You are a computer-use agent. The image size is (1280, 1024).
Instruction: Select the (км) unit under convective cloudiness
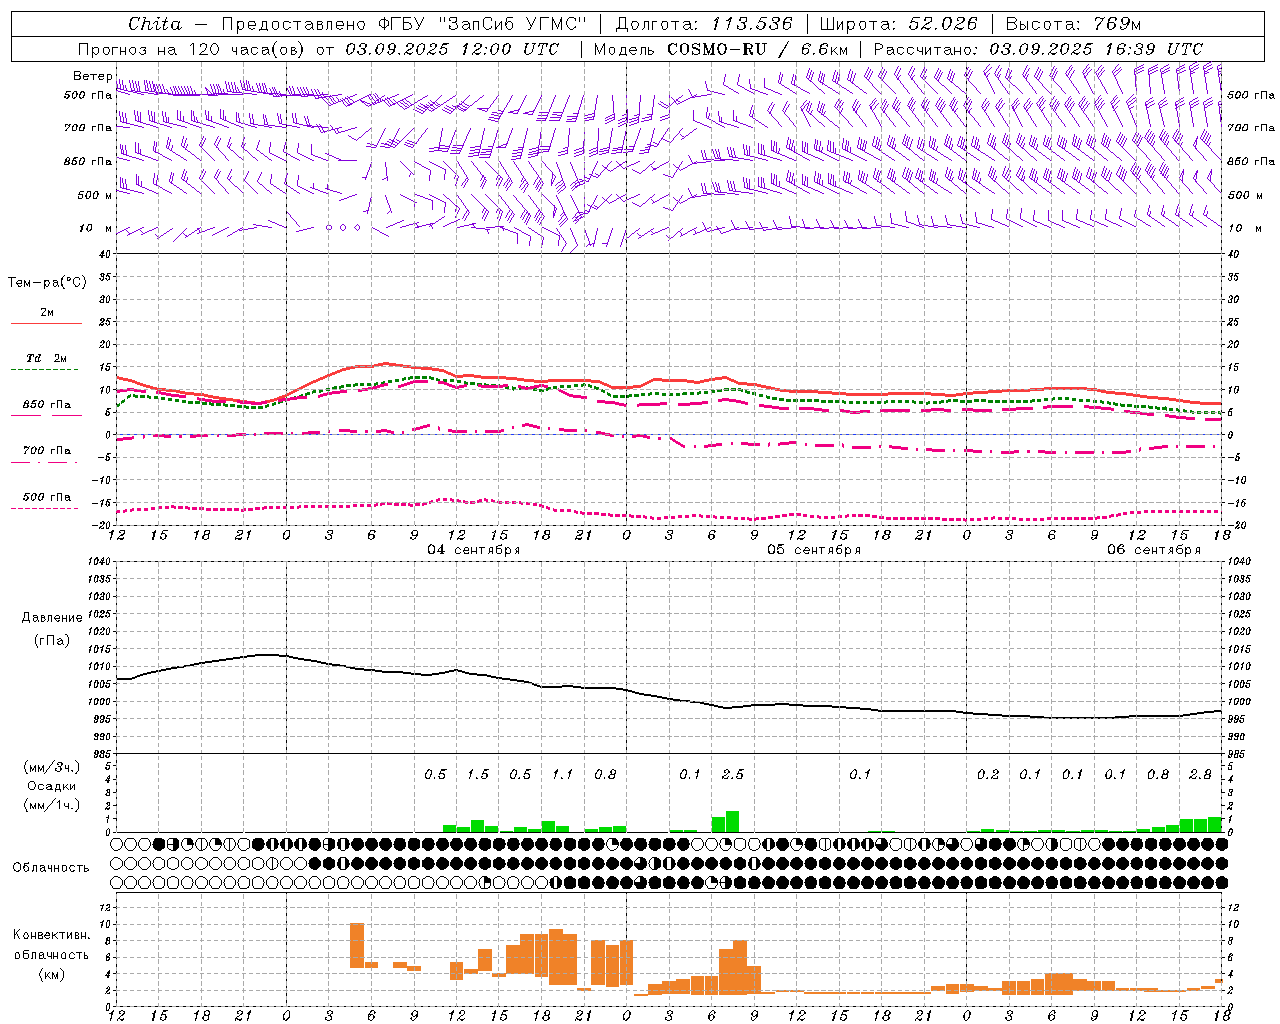pos(52,974)
